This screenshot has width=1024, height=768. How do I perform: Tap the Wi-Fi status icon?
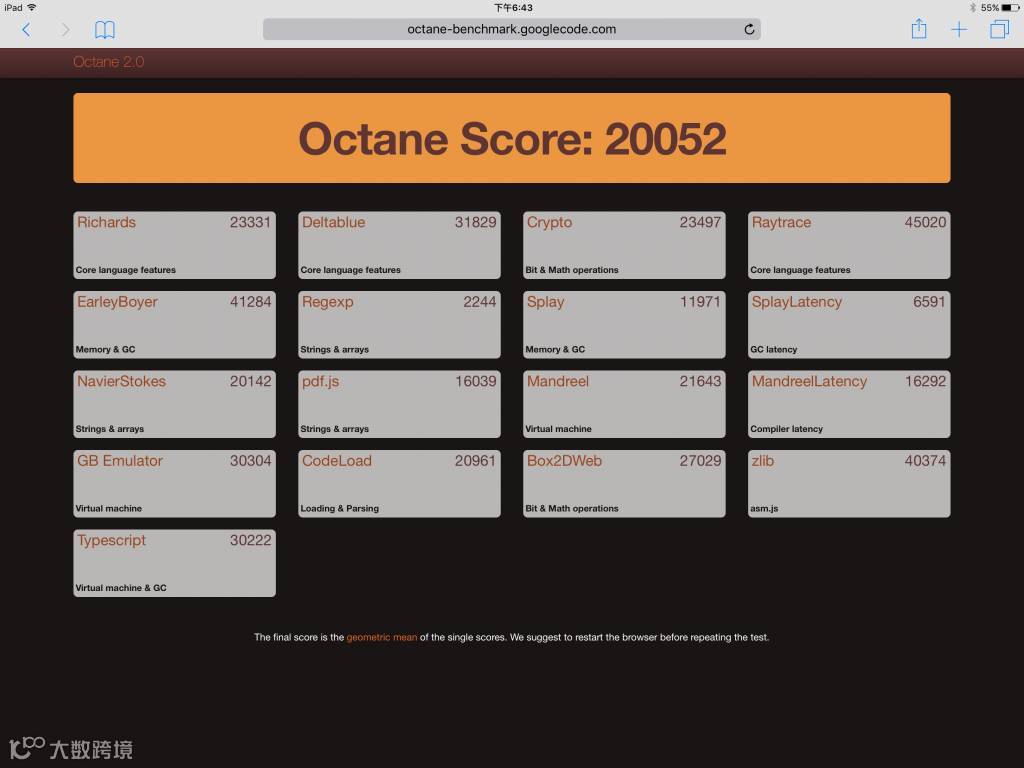tap(31, 7)
